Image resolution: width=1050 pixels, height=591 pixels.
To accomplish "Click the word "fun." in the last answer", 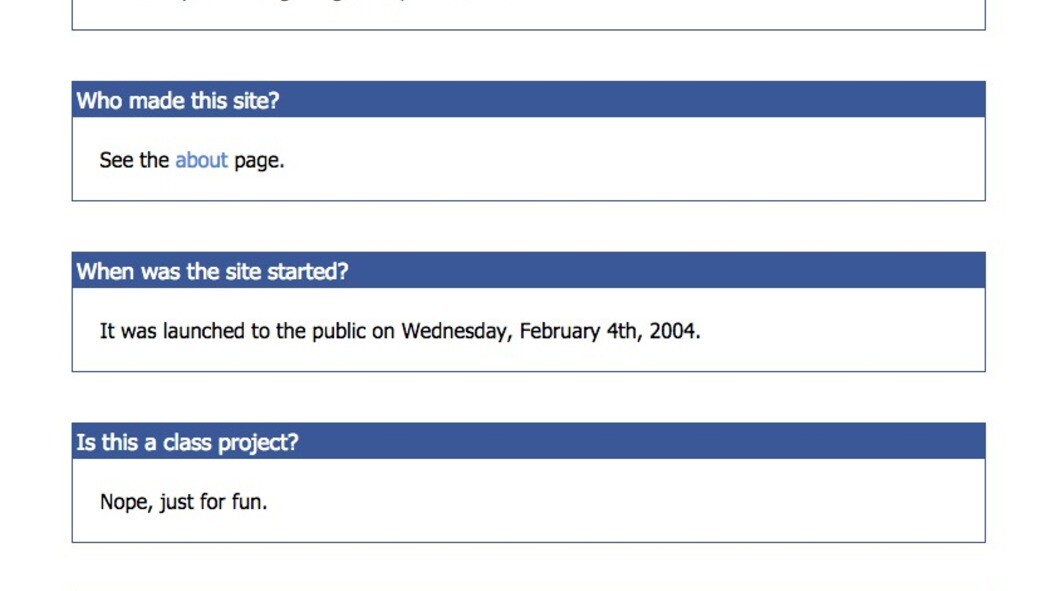I will click(x=249, y=502).
